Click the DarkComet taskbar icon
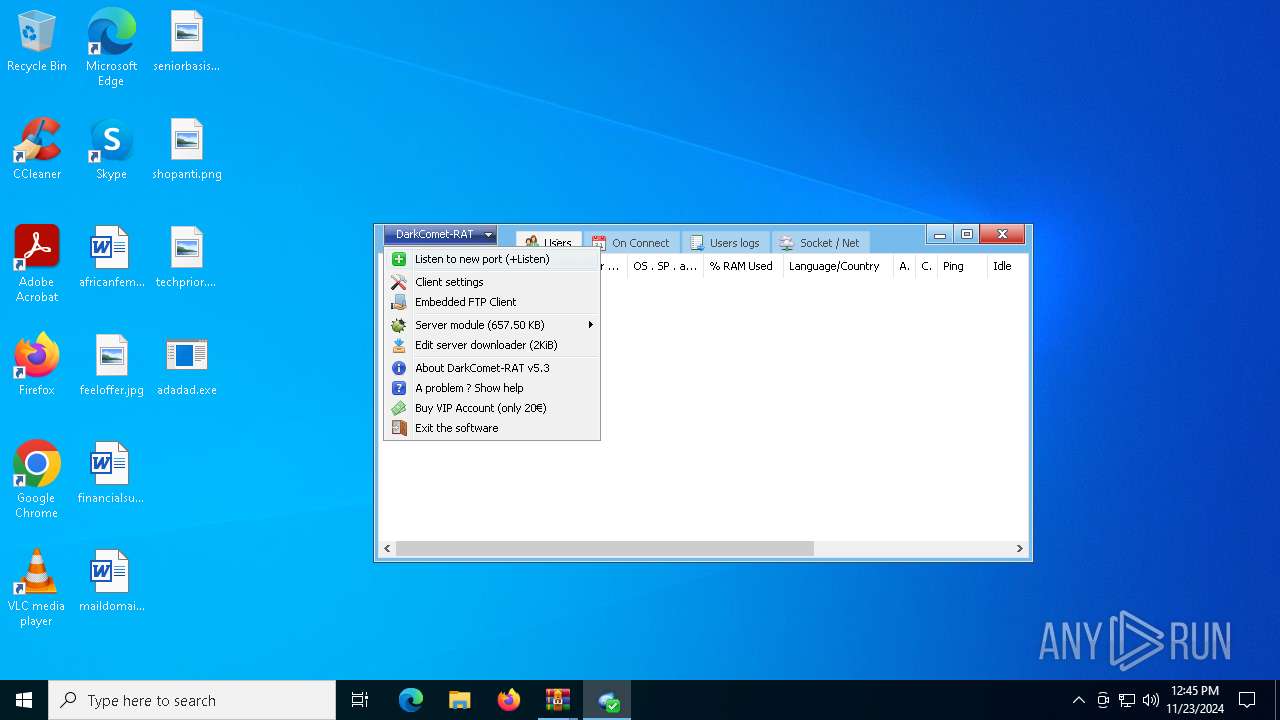The height and width of the screenshot is (720, 1280). point(607,700)
